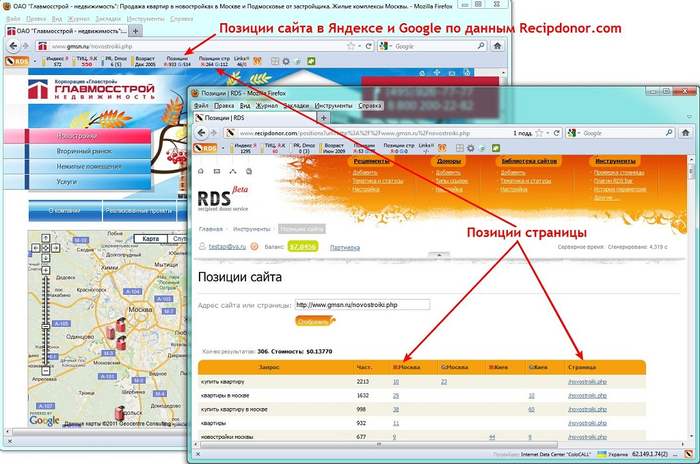
Task: Click Част. value 1632
Action: point(362,396)
